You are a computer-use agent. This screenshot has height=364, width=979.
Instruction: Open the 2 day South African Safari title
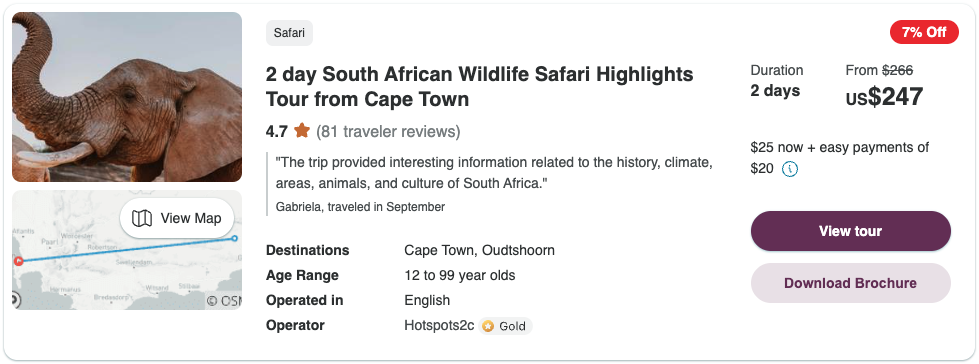point(480,87)
